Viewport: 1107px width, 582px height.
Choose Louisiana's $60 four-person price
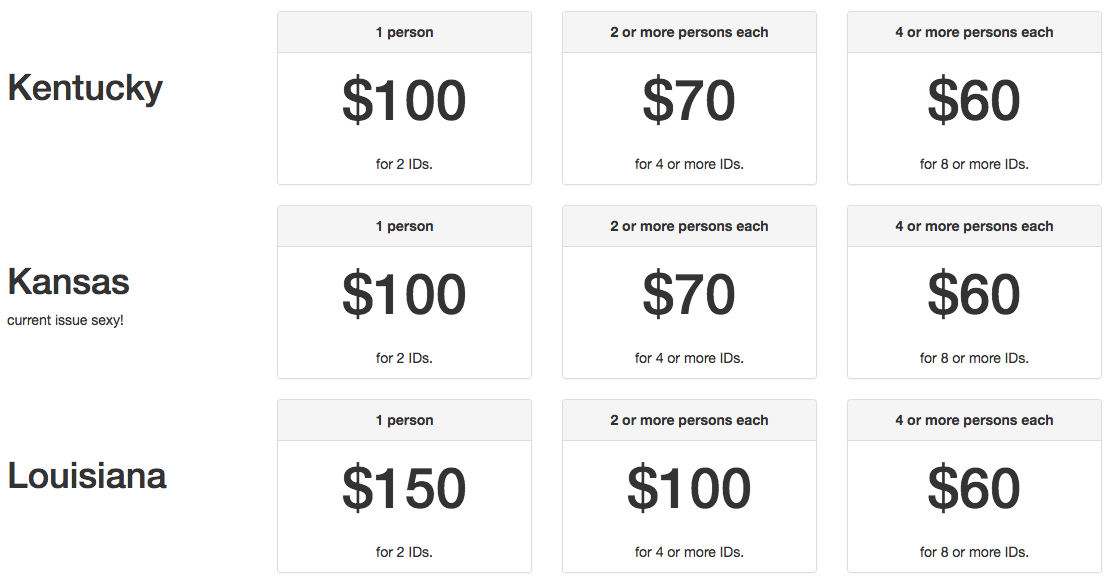[x=974, y=488]
